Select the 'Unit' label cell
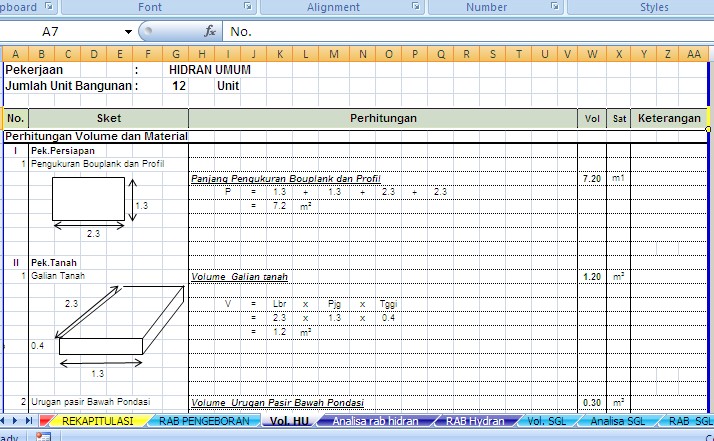This screenshot has height=441, width=714. pos(228,86)
